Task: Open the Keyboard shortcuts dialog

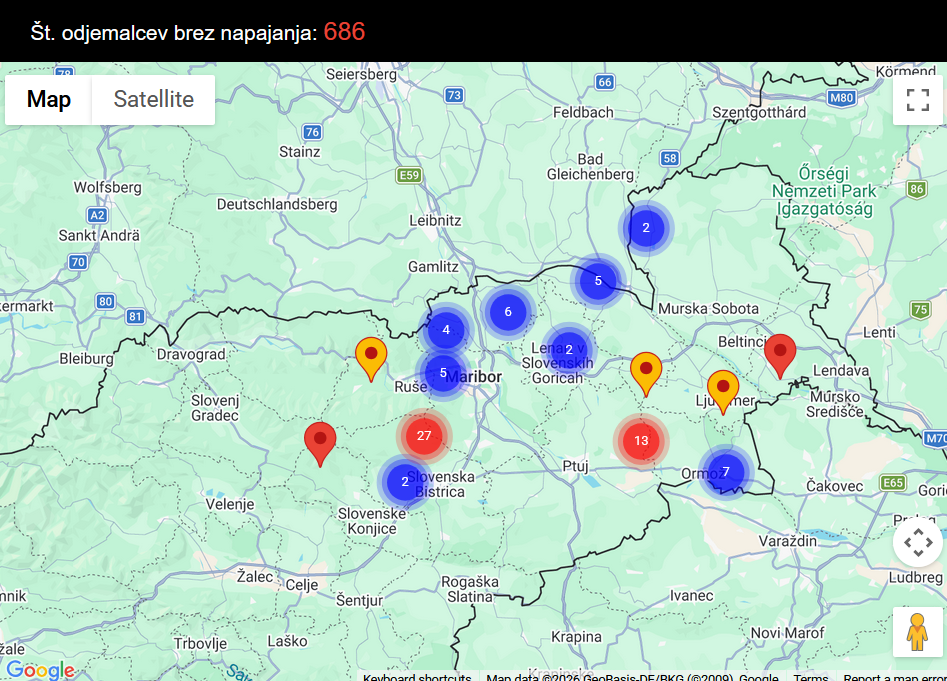Action: [x=416, y=675]
